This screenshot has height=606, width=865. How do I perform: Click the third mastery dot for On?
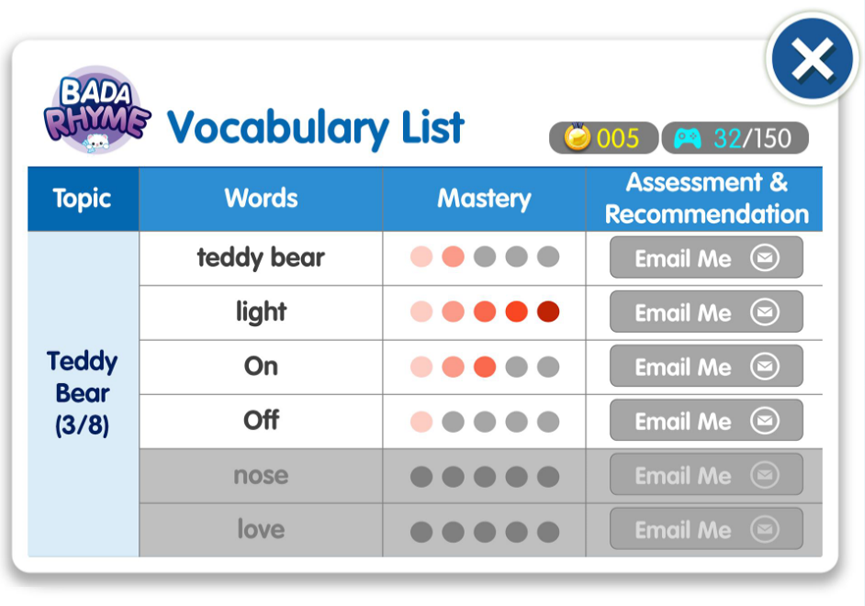click(485, 367)
